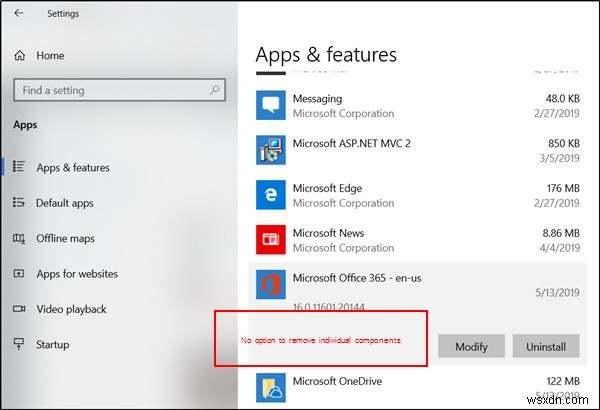Viewport: 600px width, 410px height.
Task: Click the Microsoft ASP.NET MVC 2 icon
Action: (270, 150)
